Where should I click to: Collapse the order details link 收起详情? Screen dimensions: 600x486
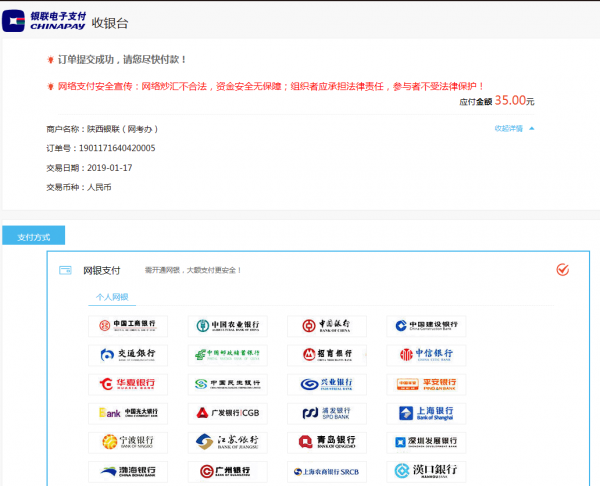pyautogui.click(x=514, y=129)
